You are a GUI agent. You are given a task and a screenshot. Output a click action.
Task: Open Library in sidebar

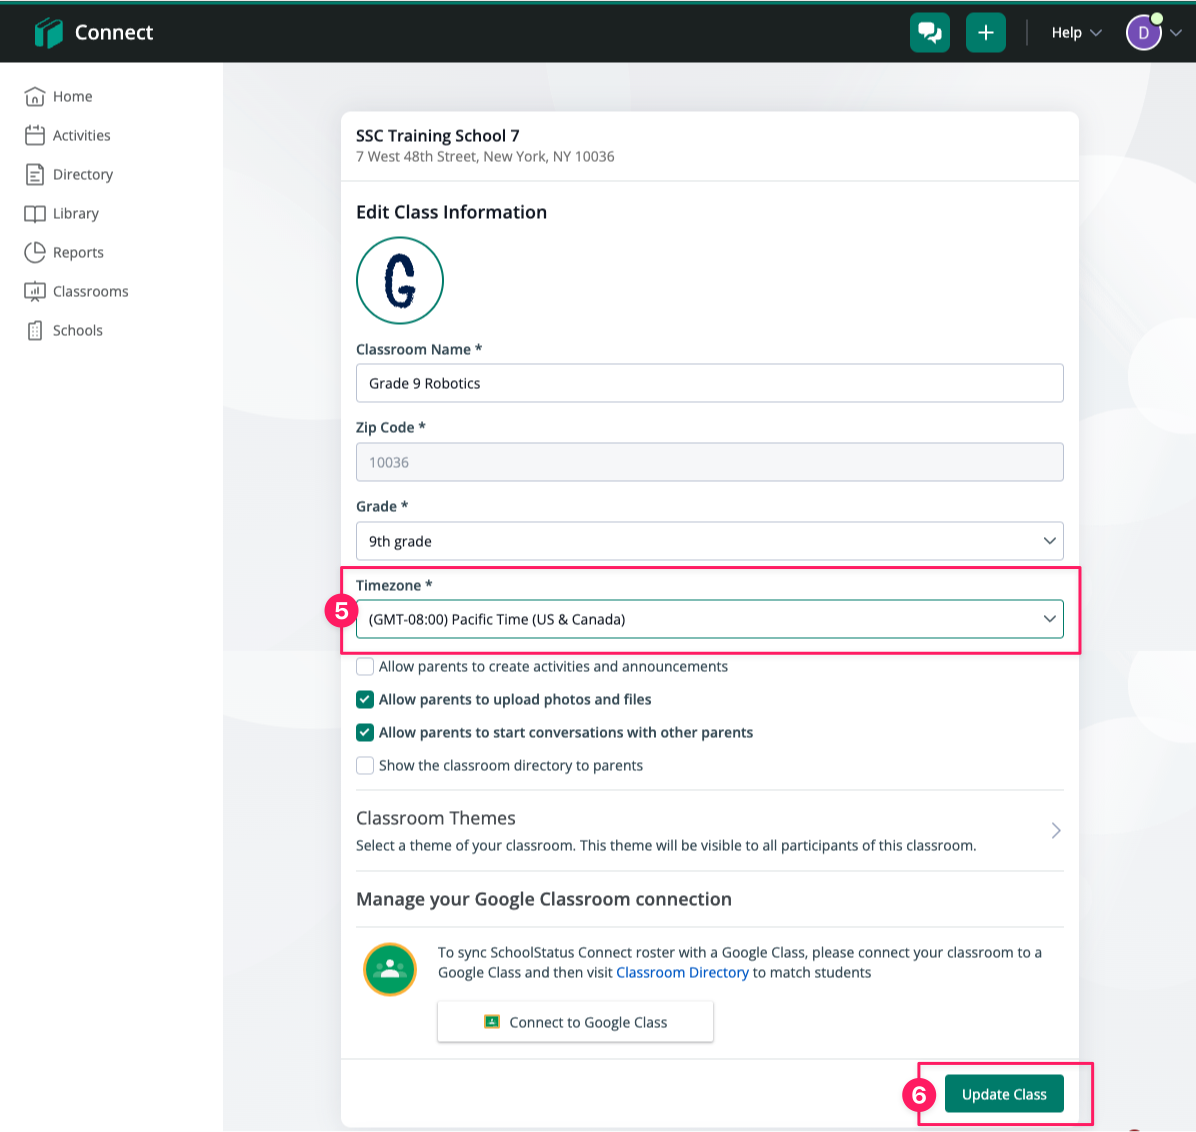click(76, 214)
